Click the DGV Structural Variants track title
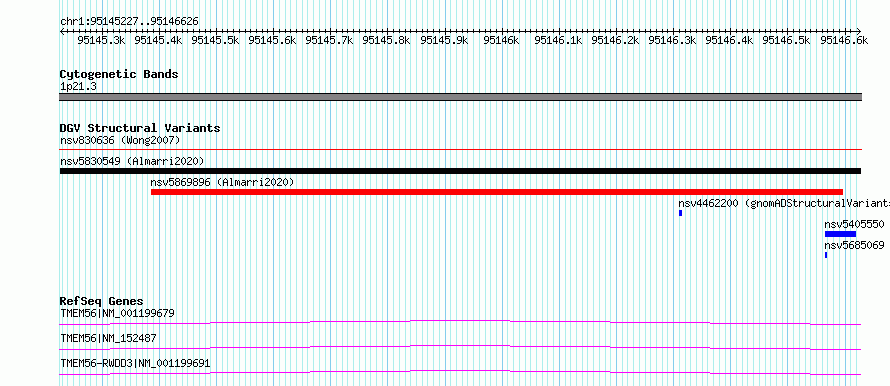890x386 pixels. click(140, 128)
